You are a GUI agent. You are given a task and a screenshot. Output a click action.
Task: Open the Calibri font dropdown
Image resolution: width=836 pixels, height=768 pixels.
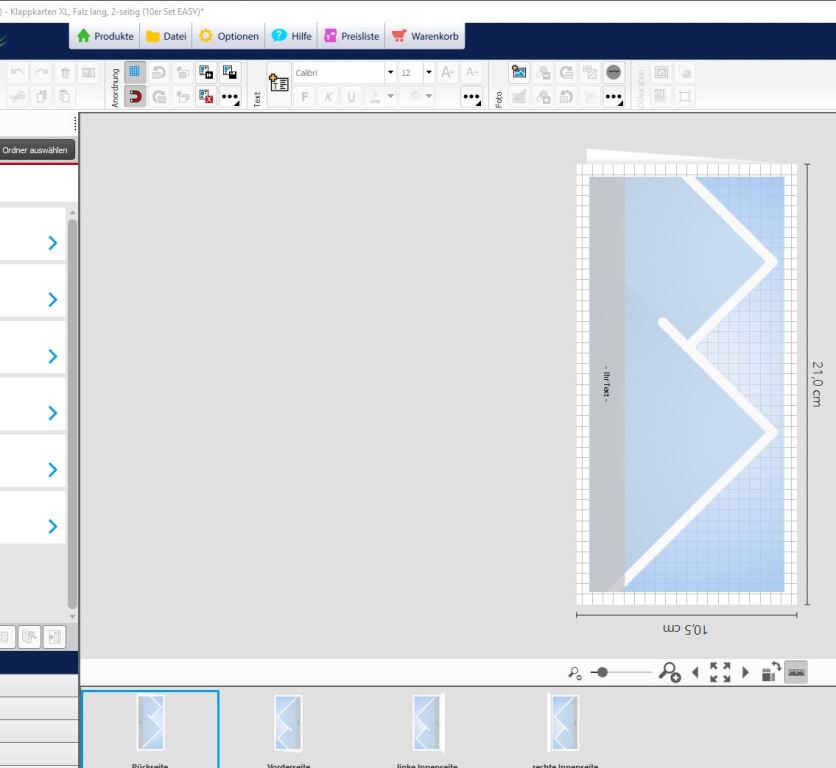[390, 73]
